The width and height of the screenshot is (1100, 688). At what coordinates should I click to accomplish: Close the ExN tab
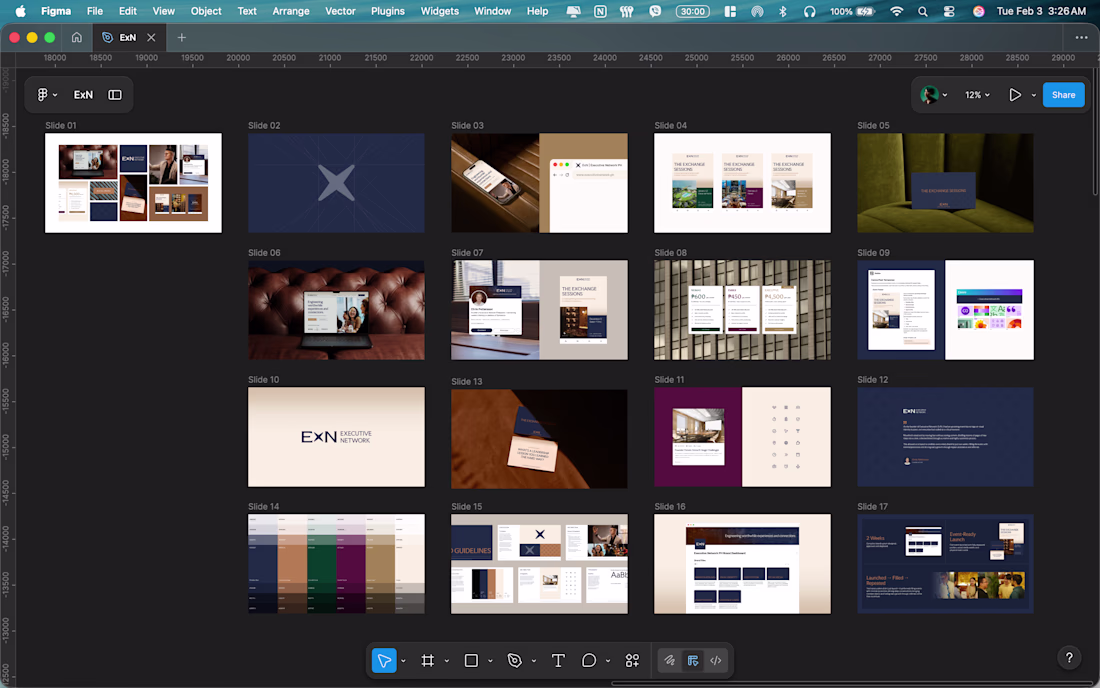(151, 38)
